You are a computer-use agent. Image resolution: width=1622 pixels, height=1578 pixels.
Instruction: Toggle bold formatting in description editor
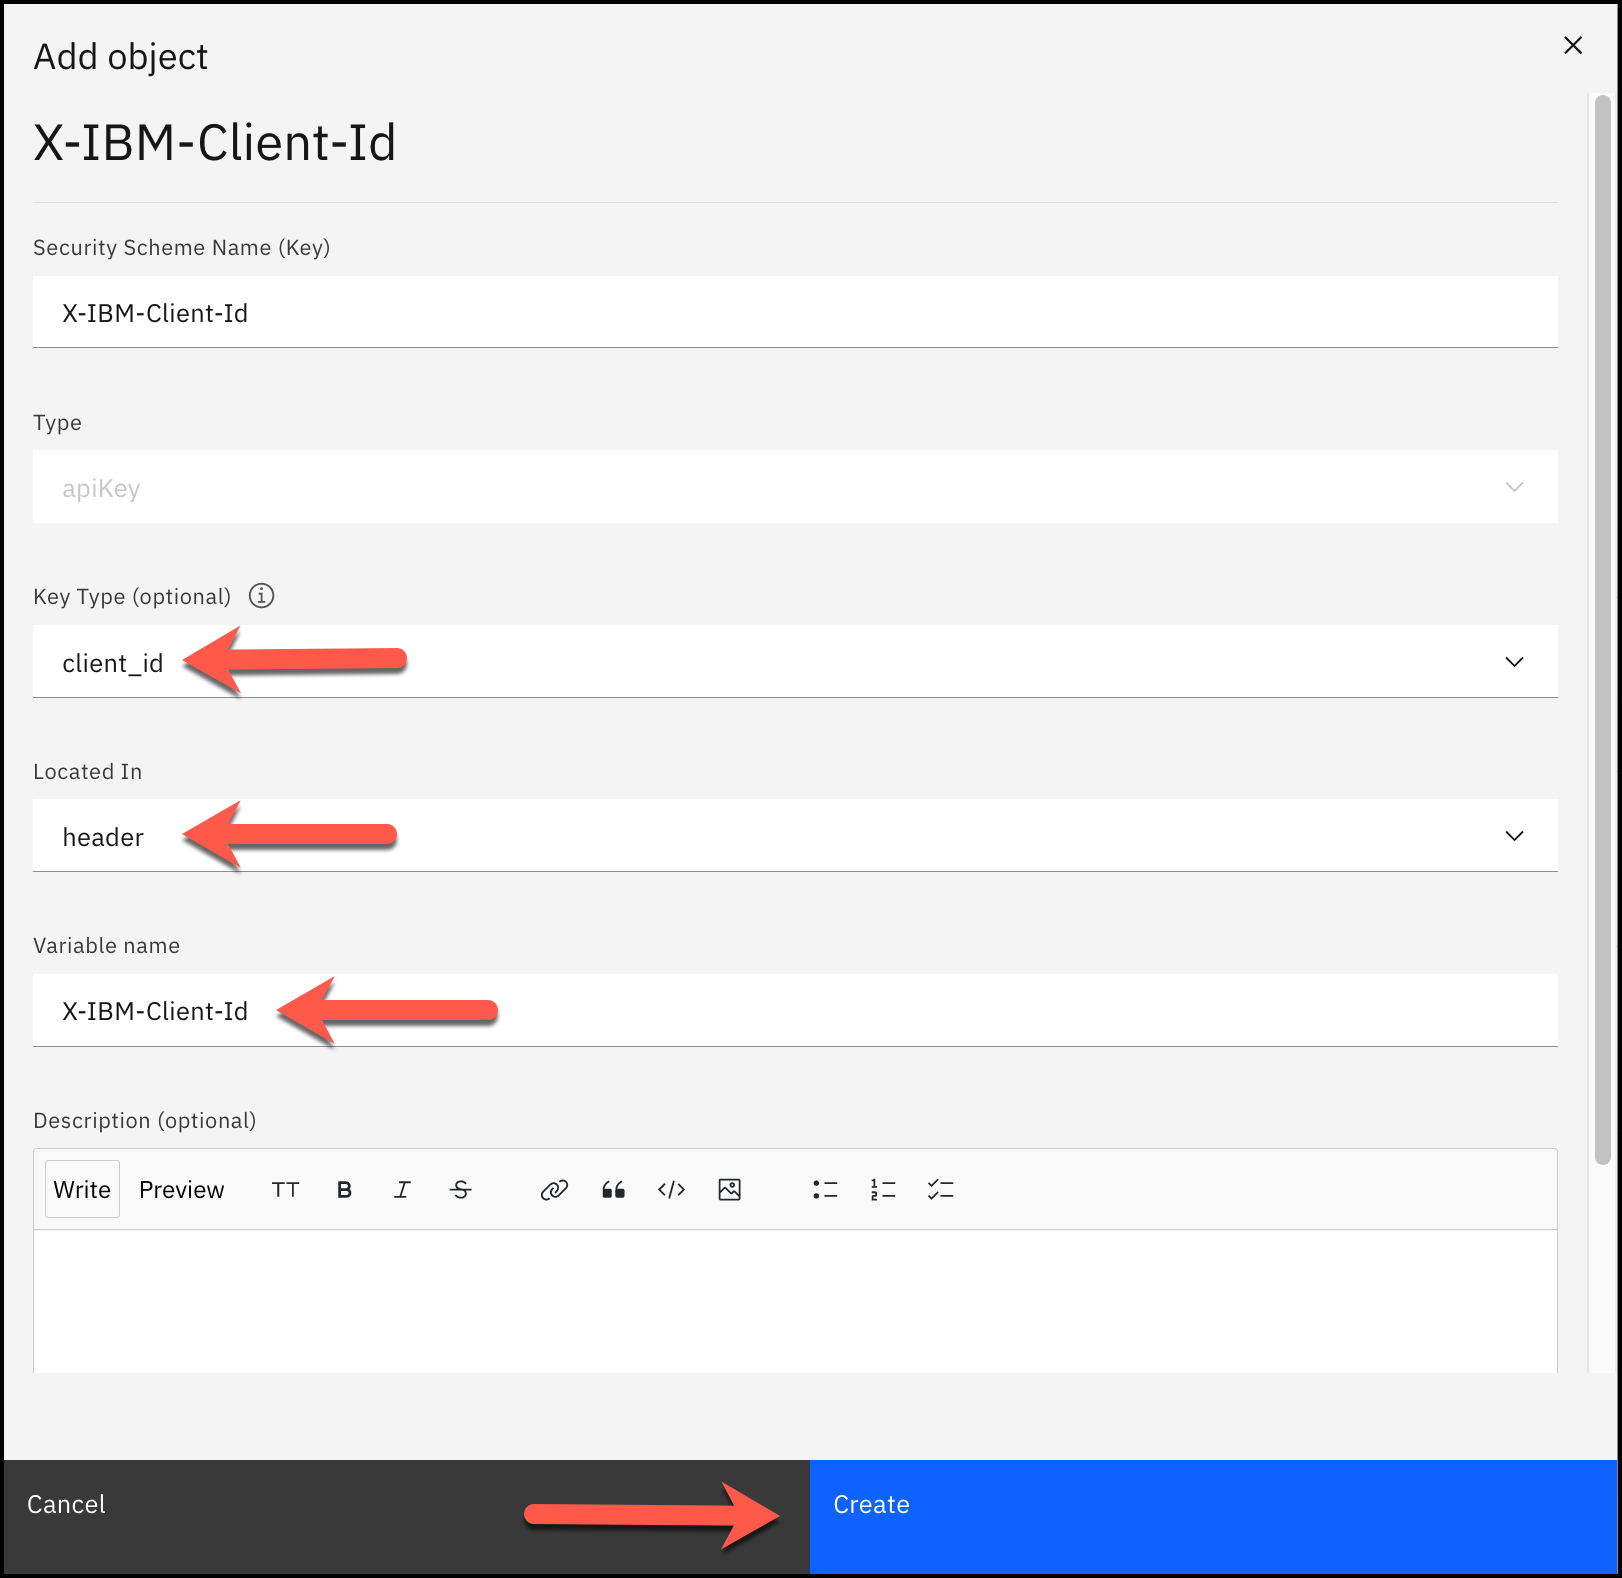pos(344,1190)
